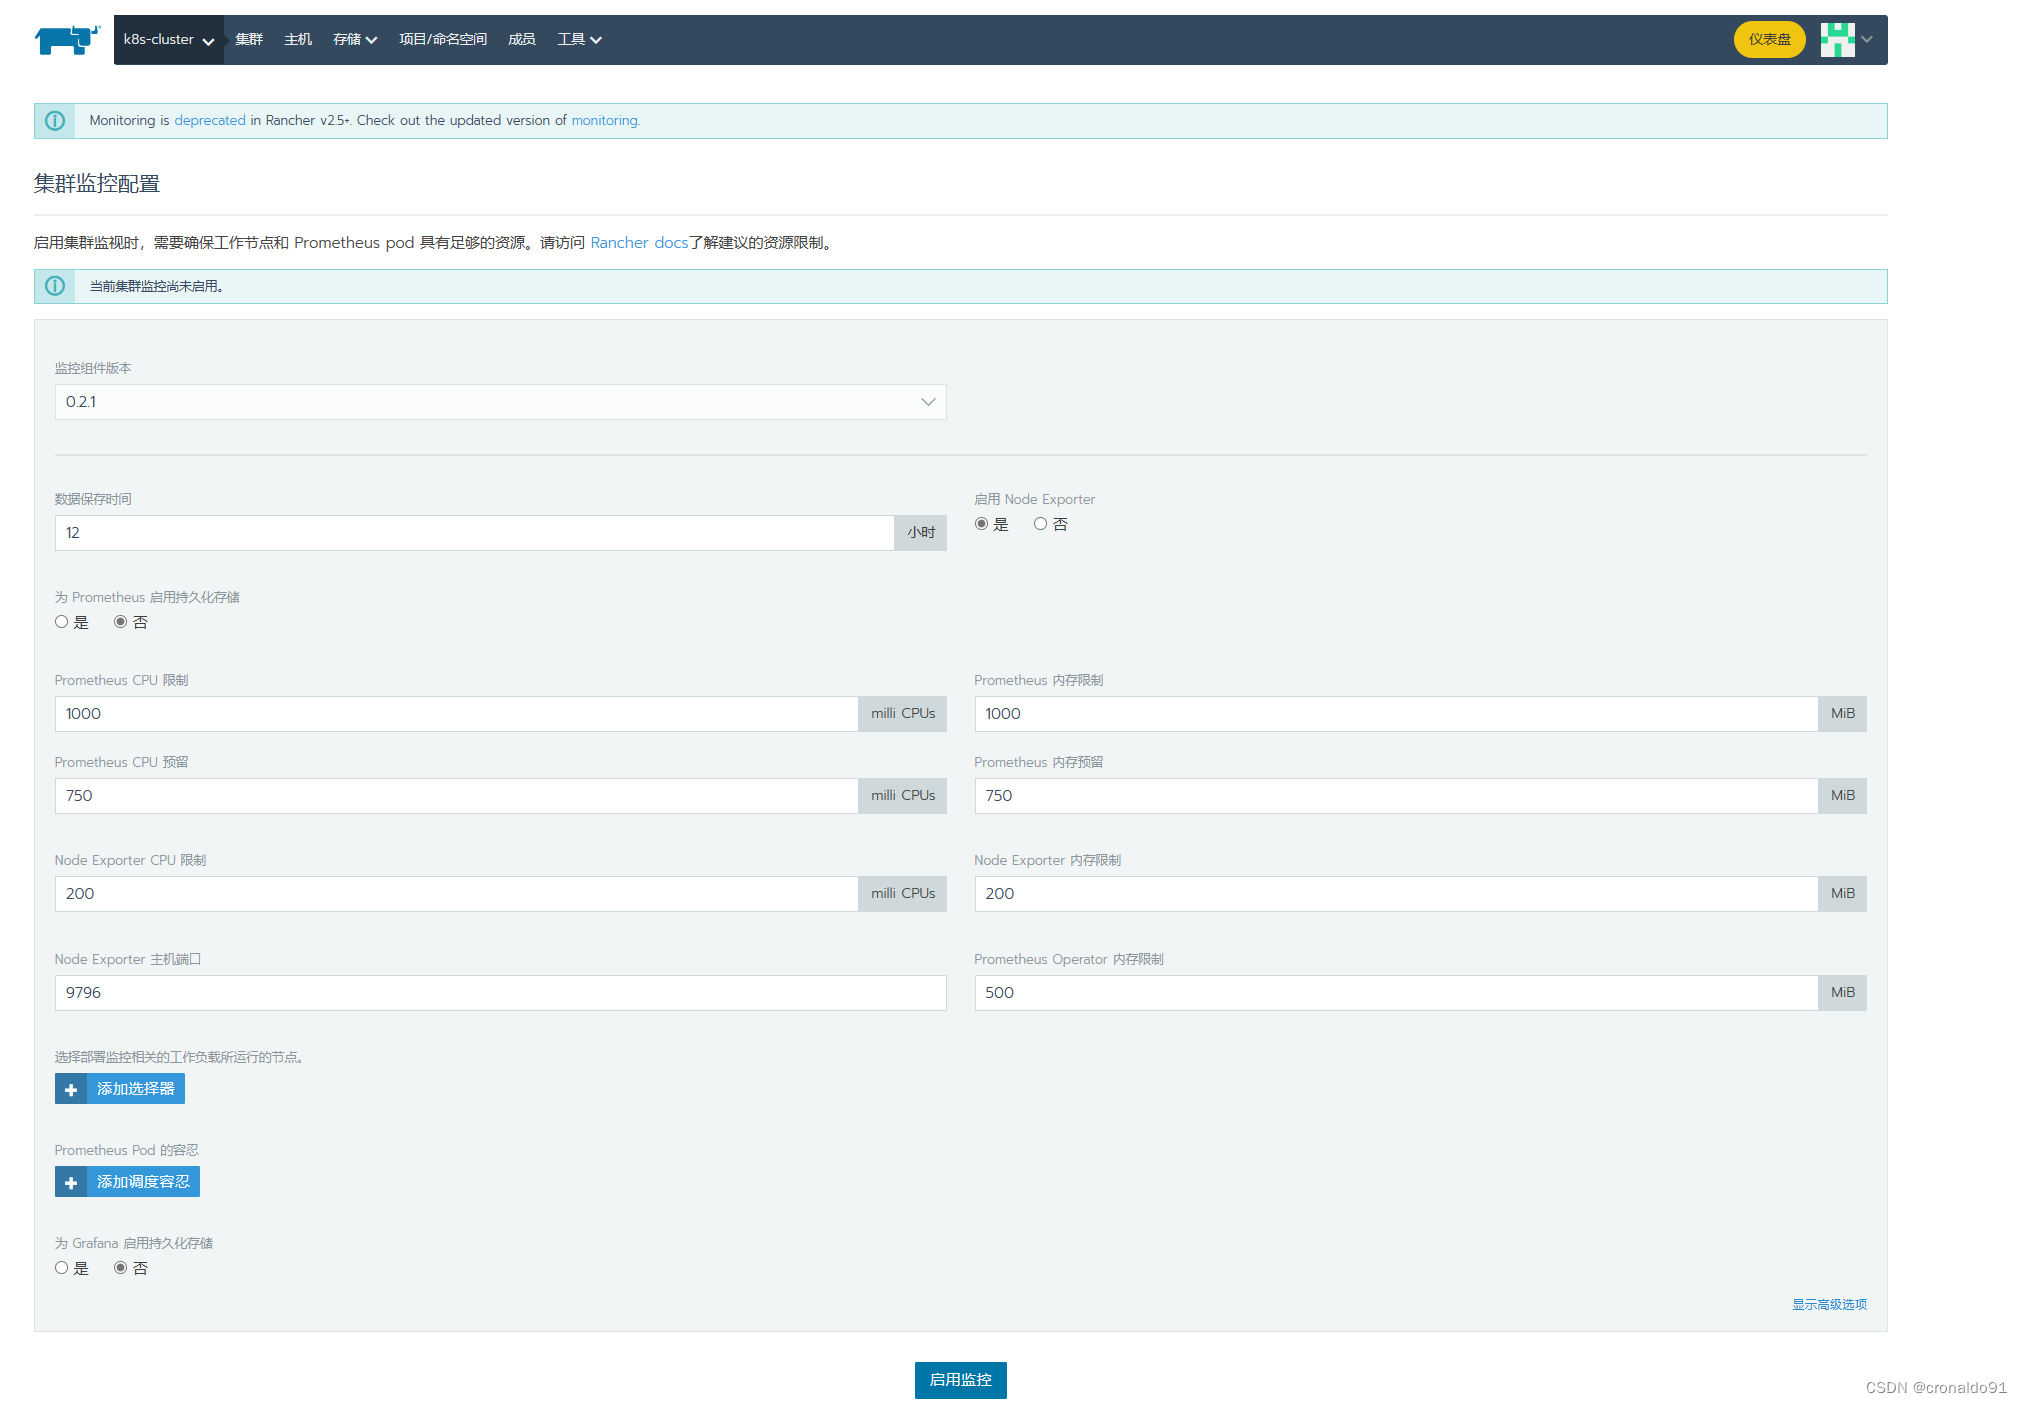2022x1403 pixels.
Task: Go to the 主机 menu item
Action: click(x=298, y=40)
